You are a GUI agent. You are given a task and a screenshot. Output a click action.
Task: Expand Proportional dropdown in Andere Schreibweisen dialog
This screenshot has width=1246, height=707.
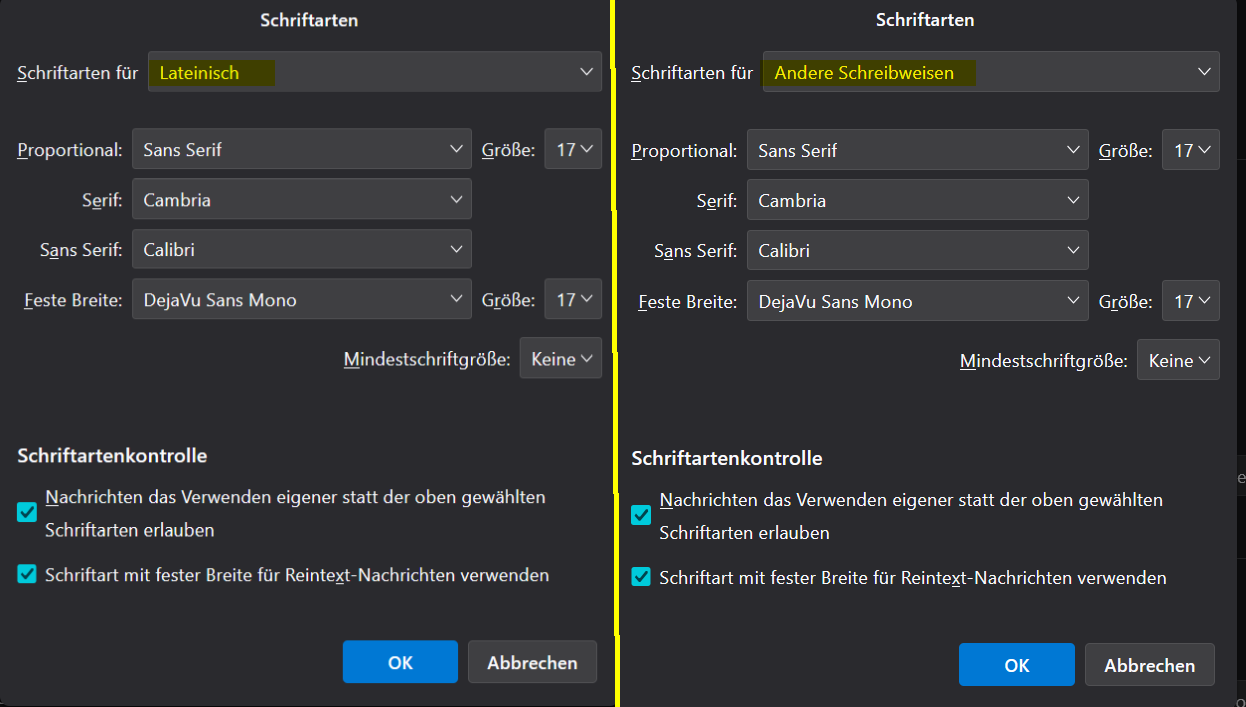pos(917,151)
